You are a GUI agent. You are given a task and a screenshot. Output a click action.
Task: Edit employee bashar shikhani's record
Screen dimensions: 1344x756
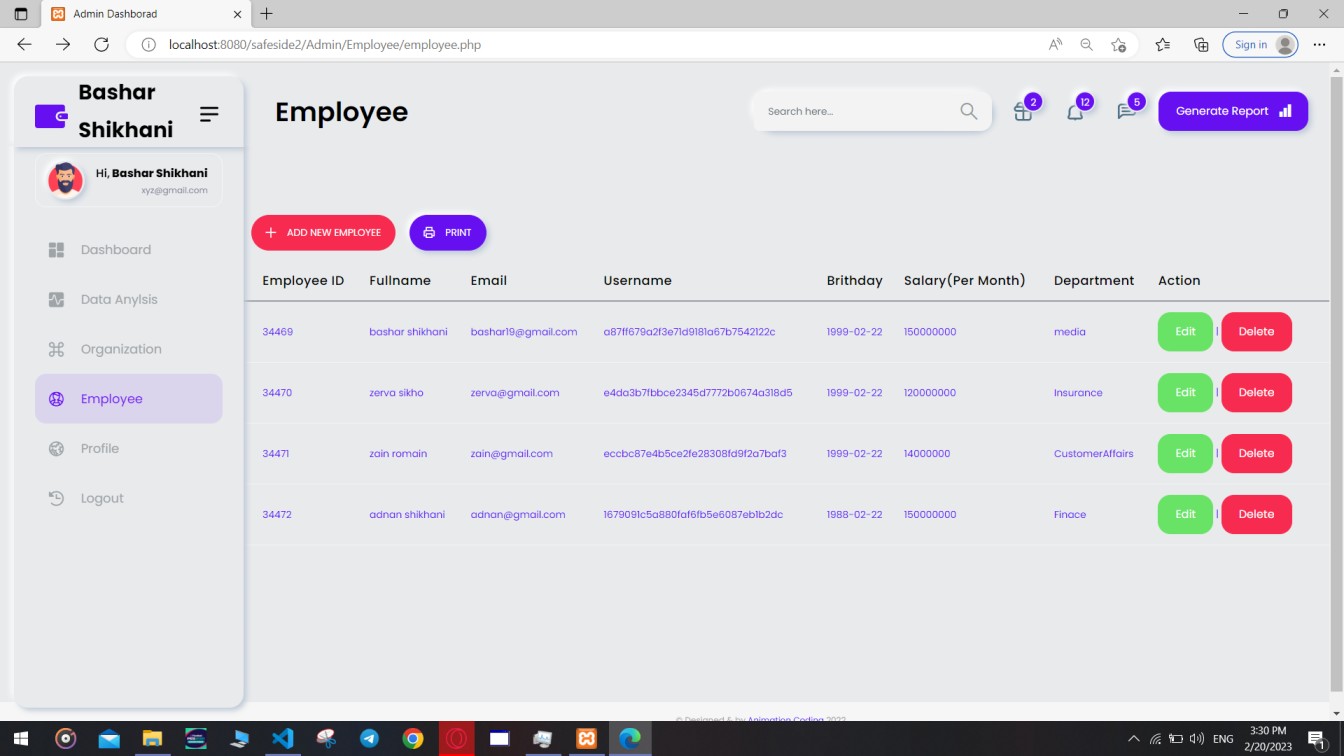point(1185,332)
